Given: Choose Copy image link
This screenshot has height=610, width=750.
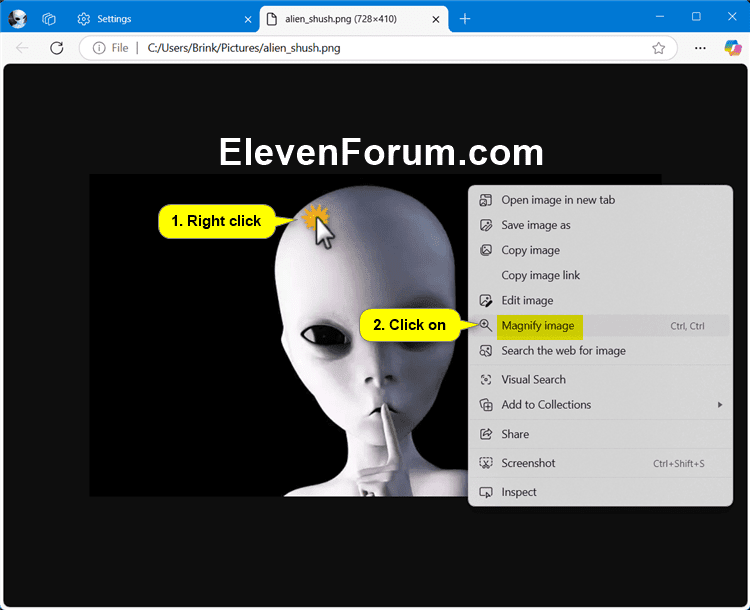Looking at the screenshot, I should (600, 275).
